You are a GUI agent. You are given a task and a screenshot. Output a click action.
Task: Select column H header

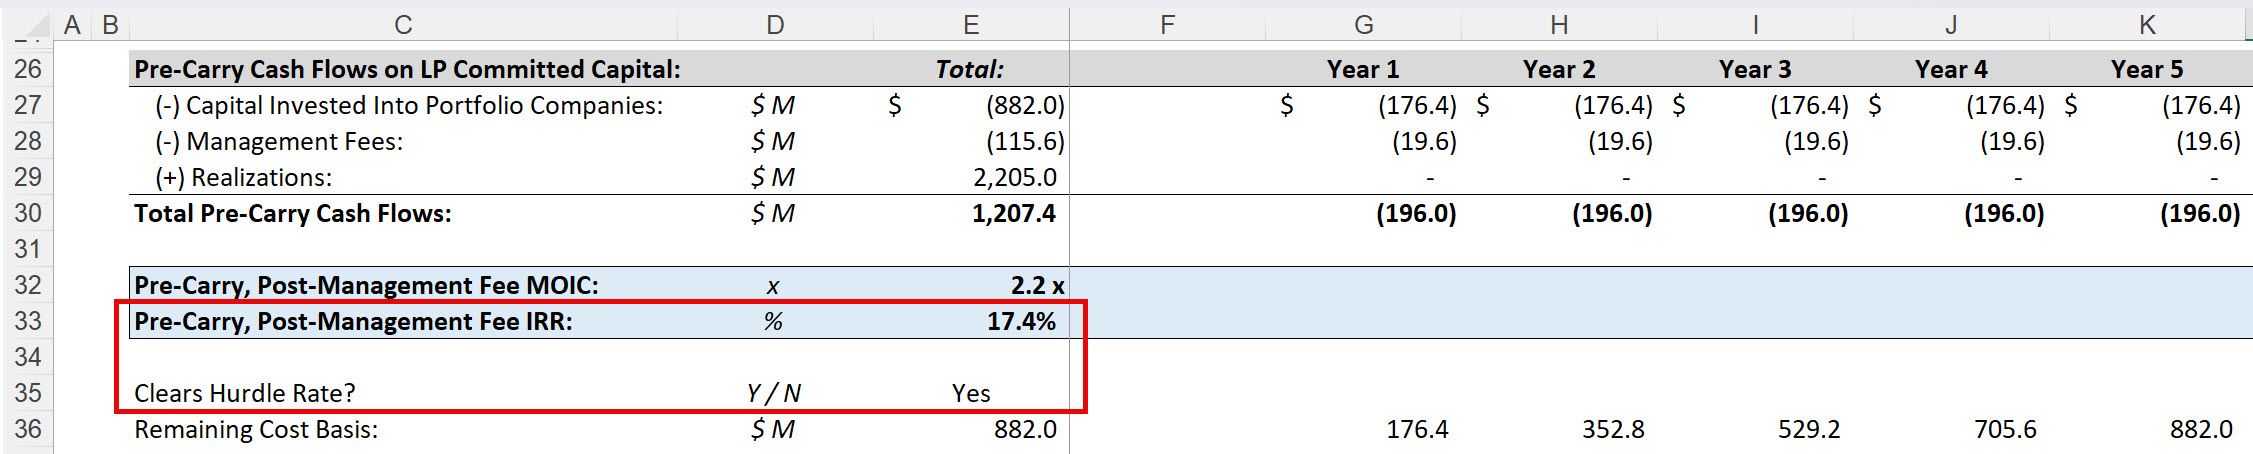coord(1559,25)
